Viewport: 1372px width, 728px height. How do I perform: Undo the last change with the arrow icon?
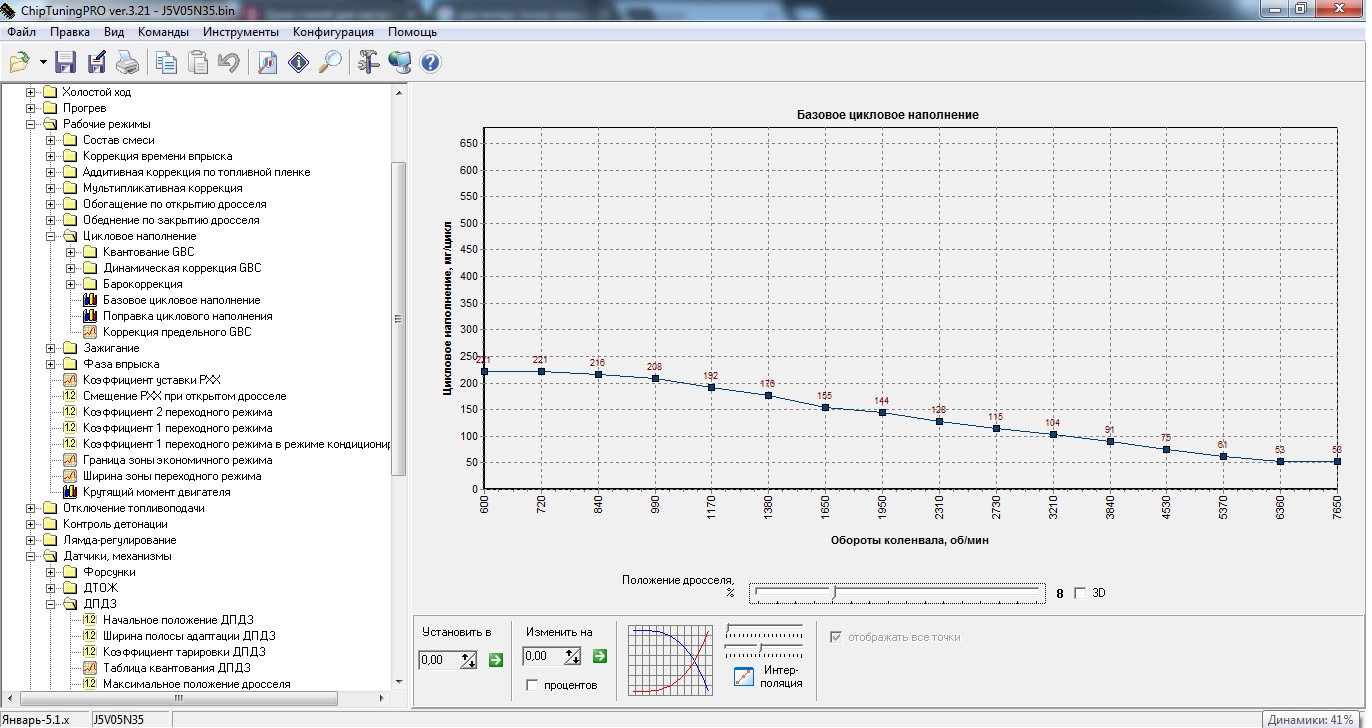pos(228,63)
